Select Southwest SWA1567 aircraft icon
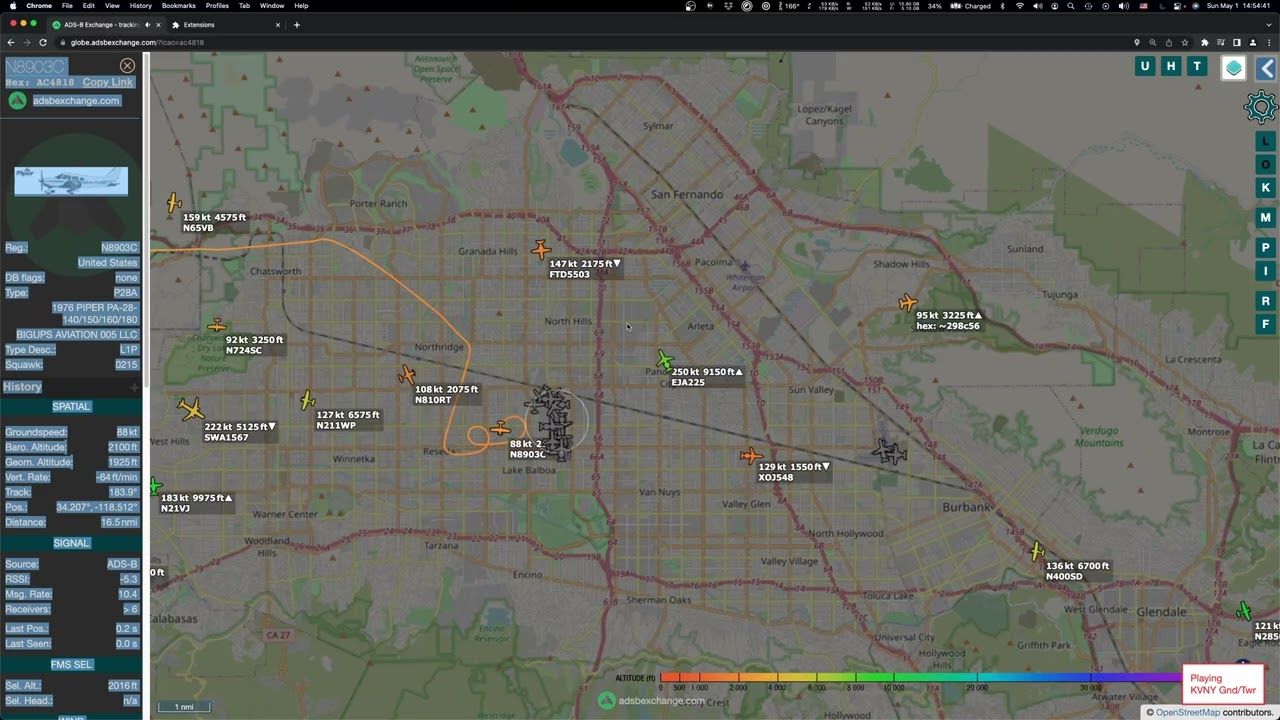 click(x=191, y=409)
